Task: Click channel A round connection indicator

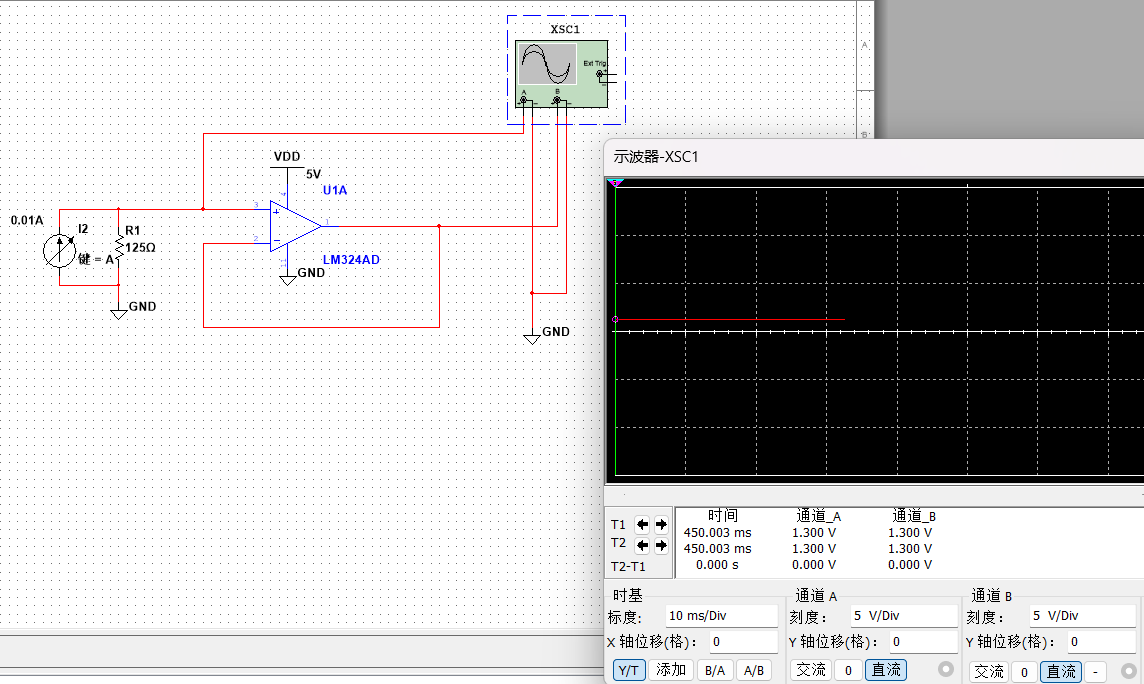Action: coord(946,669)
